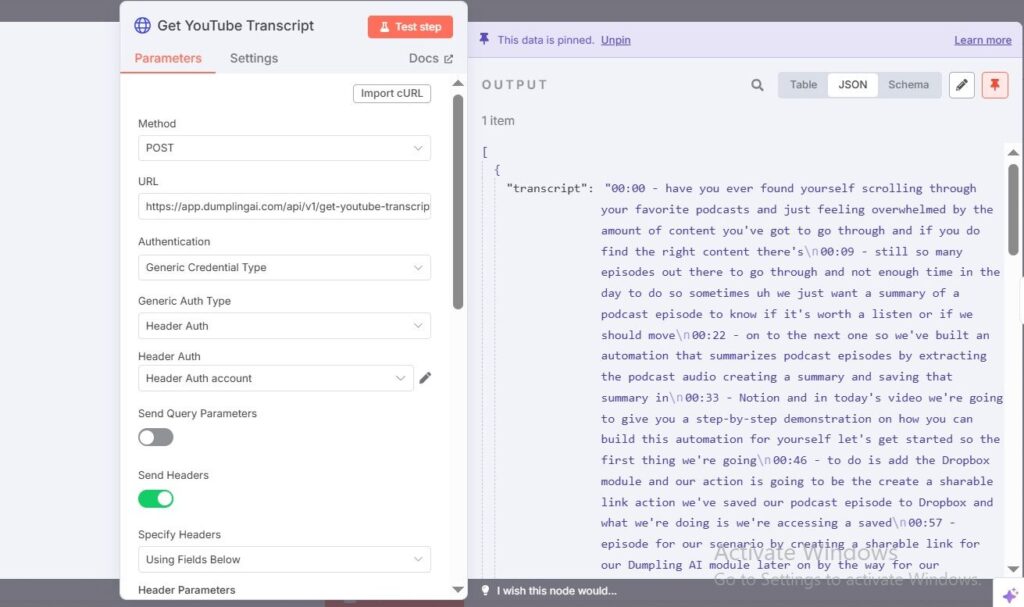
Task: Click the output panel scroll-down arrow
Action: [1013, 569]
